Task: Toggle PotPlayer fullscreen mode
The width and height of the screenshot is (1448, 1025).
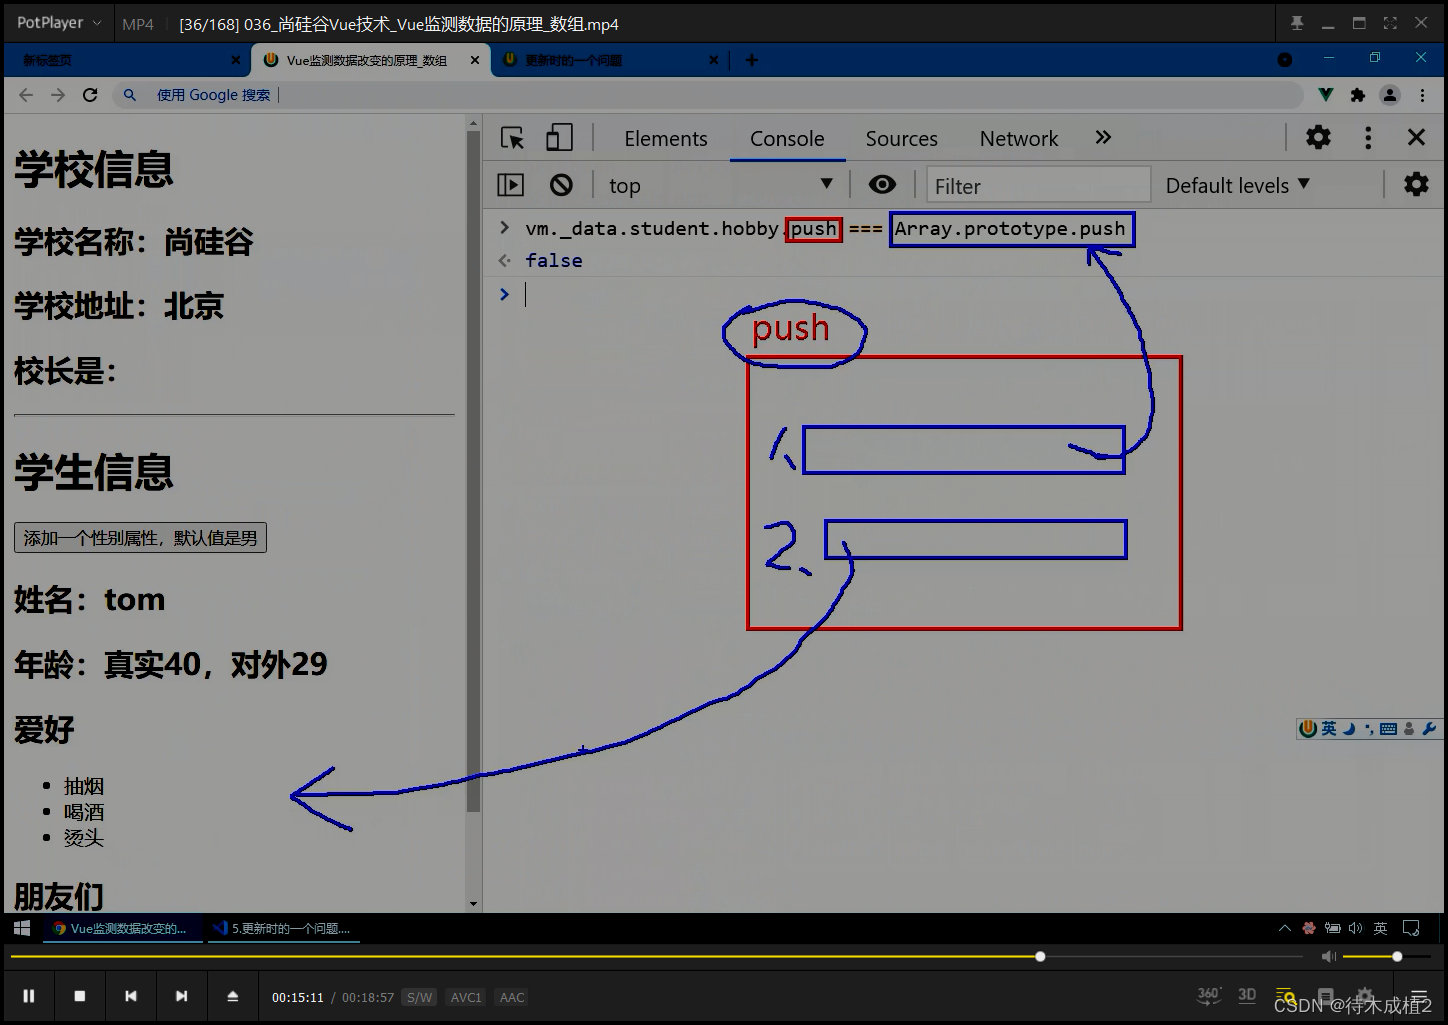Action: click(x=1390, y=23)
